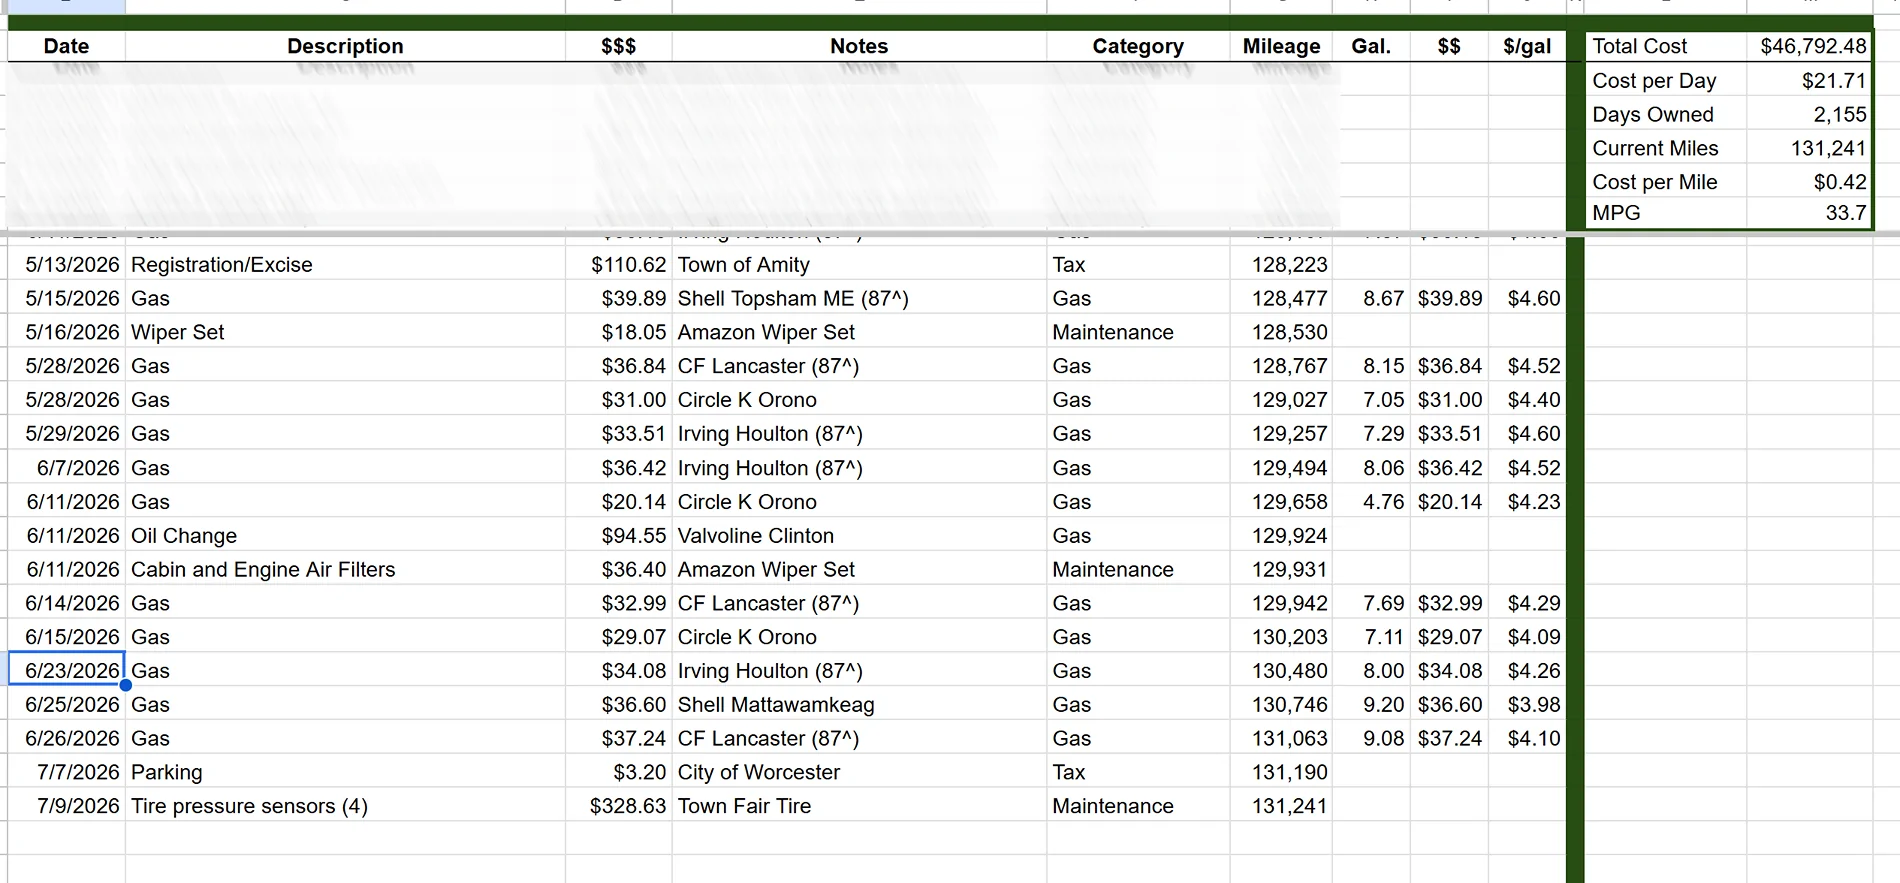Click the selected 6/23/2026 date cell
1900x883 pixels.
(67, 670)
